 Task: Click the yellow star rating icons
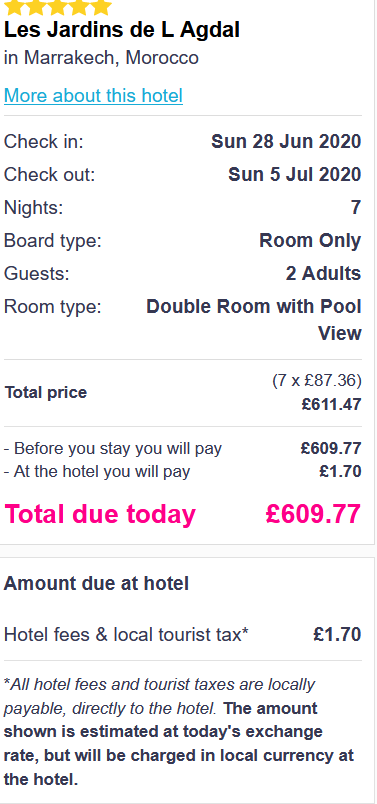click(57, 7)
